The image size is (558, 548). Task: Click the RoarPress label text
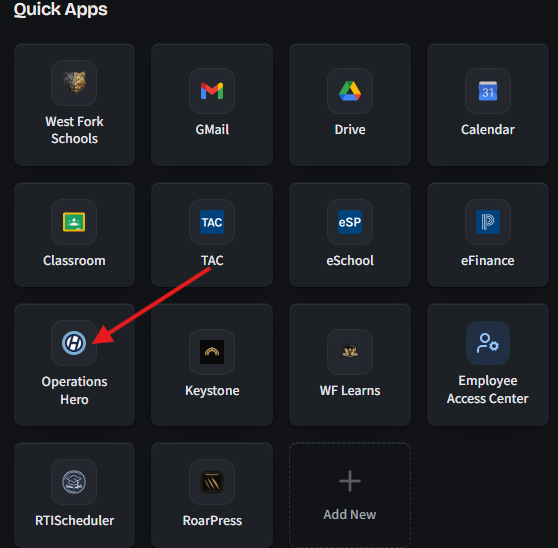pos(212,521)
